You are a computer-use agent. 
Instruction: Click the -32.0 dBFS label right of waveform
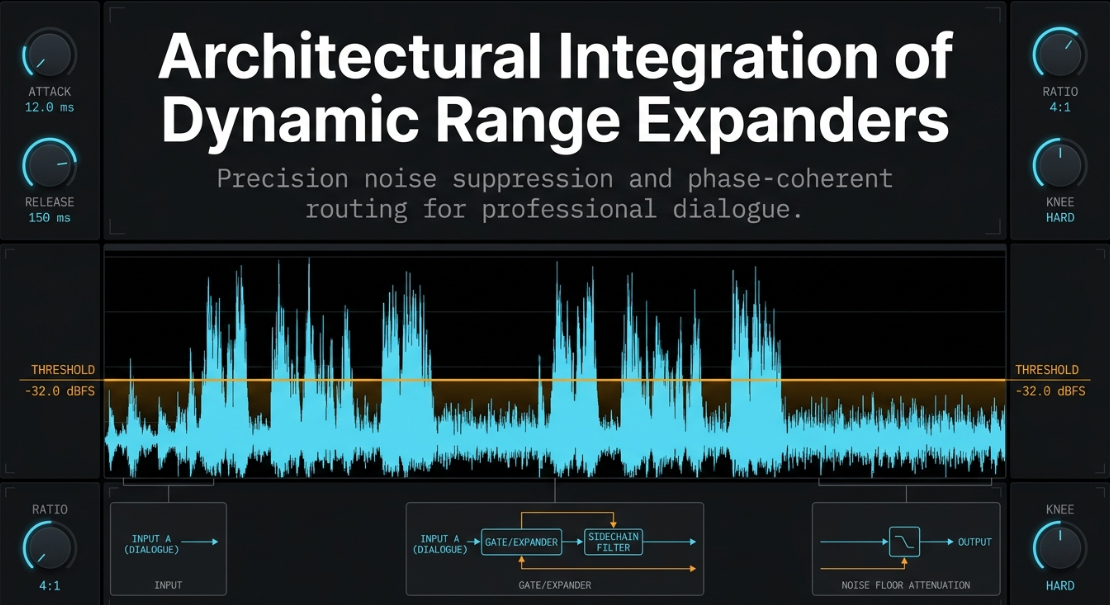coord(1050,391)
